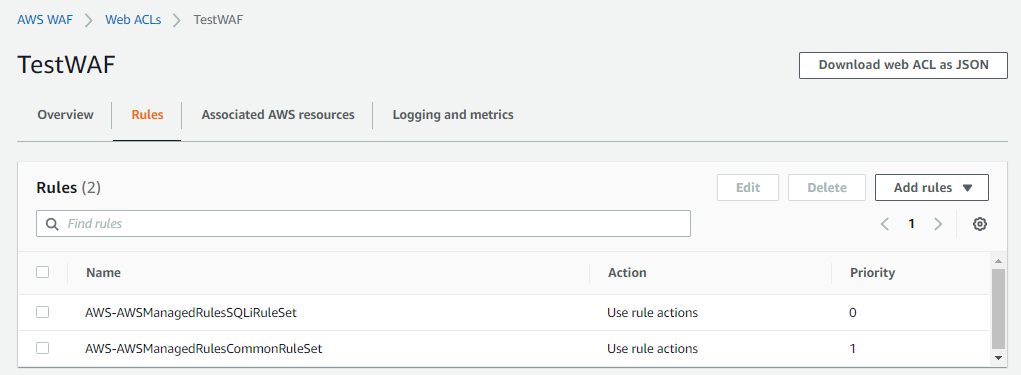Open the Associated AWS resources tab
Image resolution: width=1021 pixels, height=375 pixels.
[x=278, y=115]
